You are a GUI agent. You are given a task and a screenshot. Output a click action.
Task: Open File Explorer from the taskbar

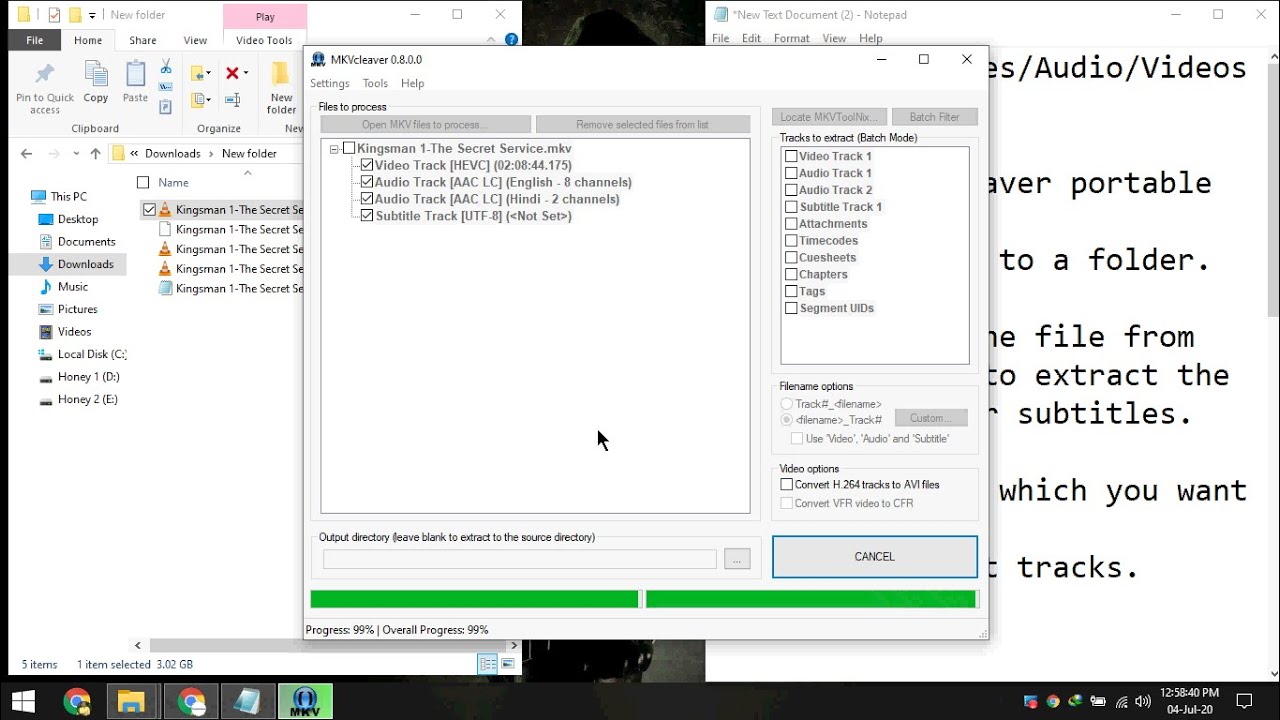pyautogui.click(x=131, y=701)
